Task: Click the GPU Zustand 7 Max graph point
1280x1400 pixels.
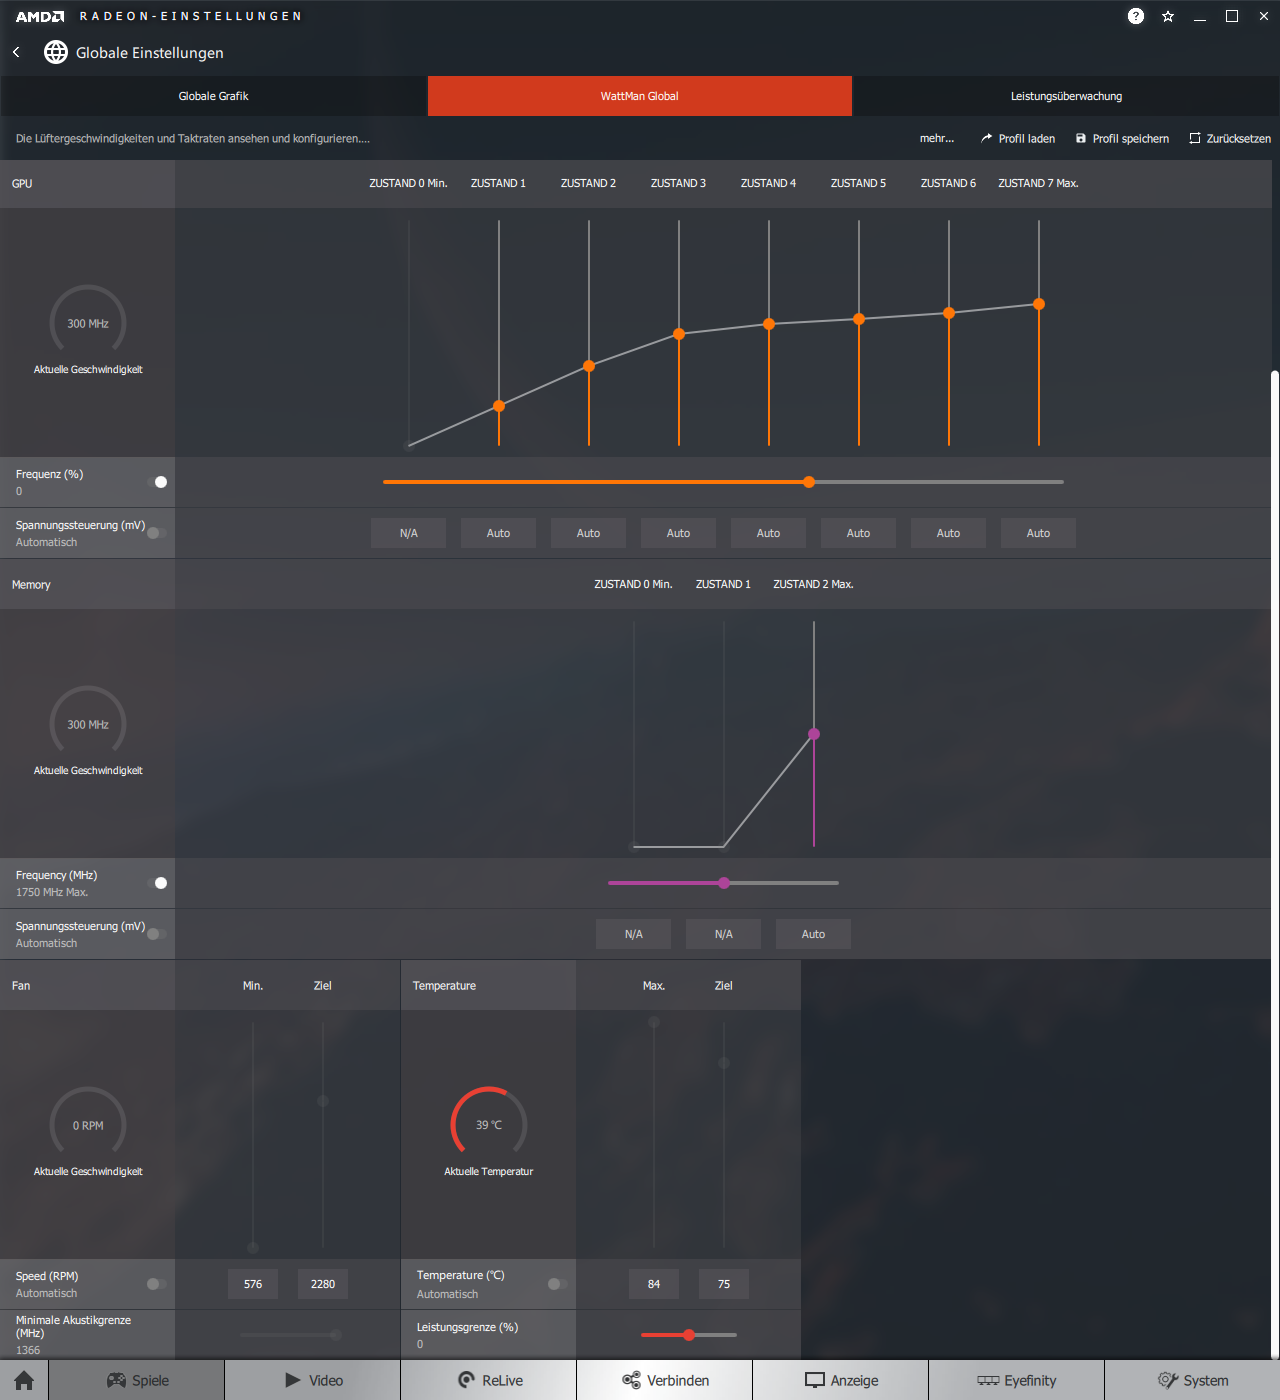Action: pos(1039,304)
